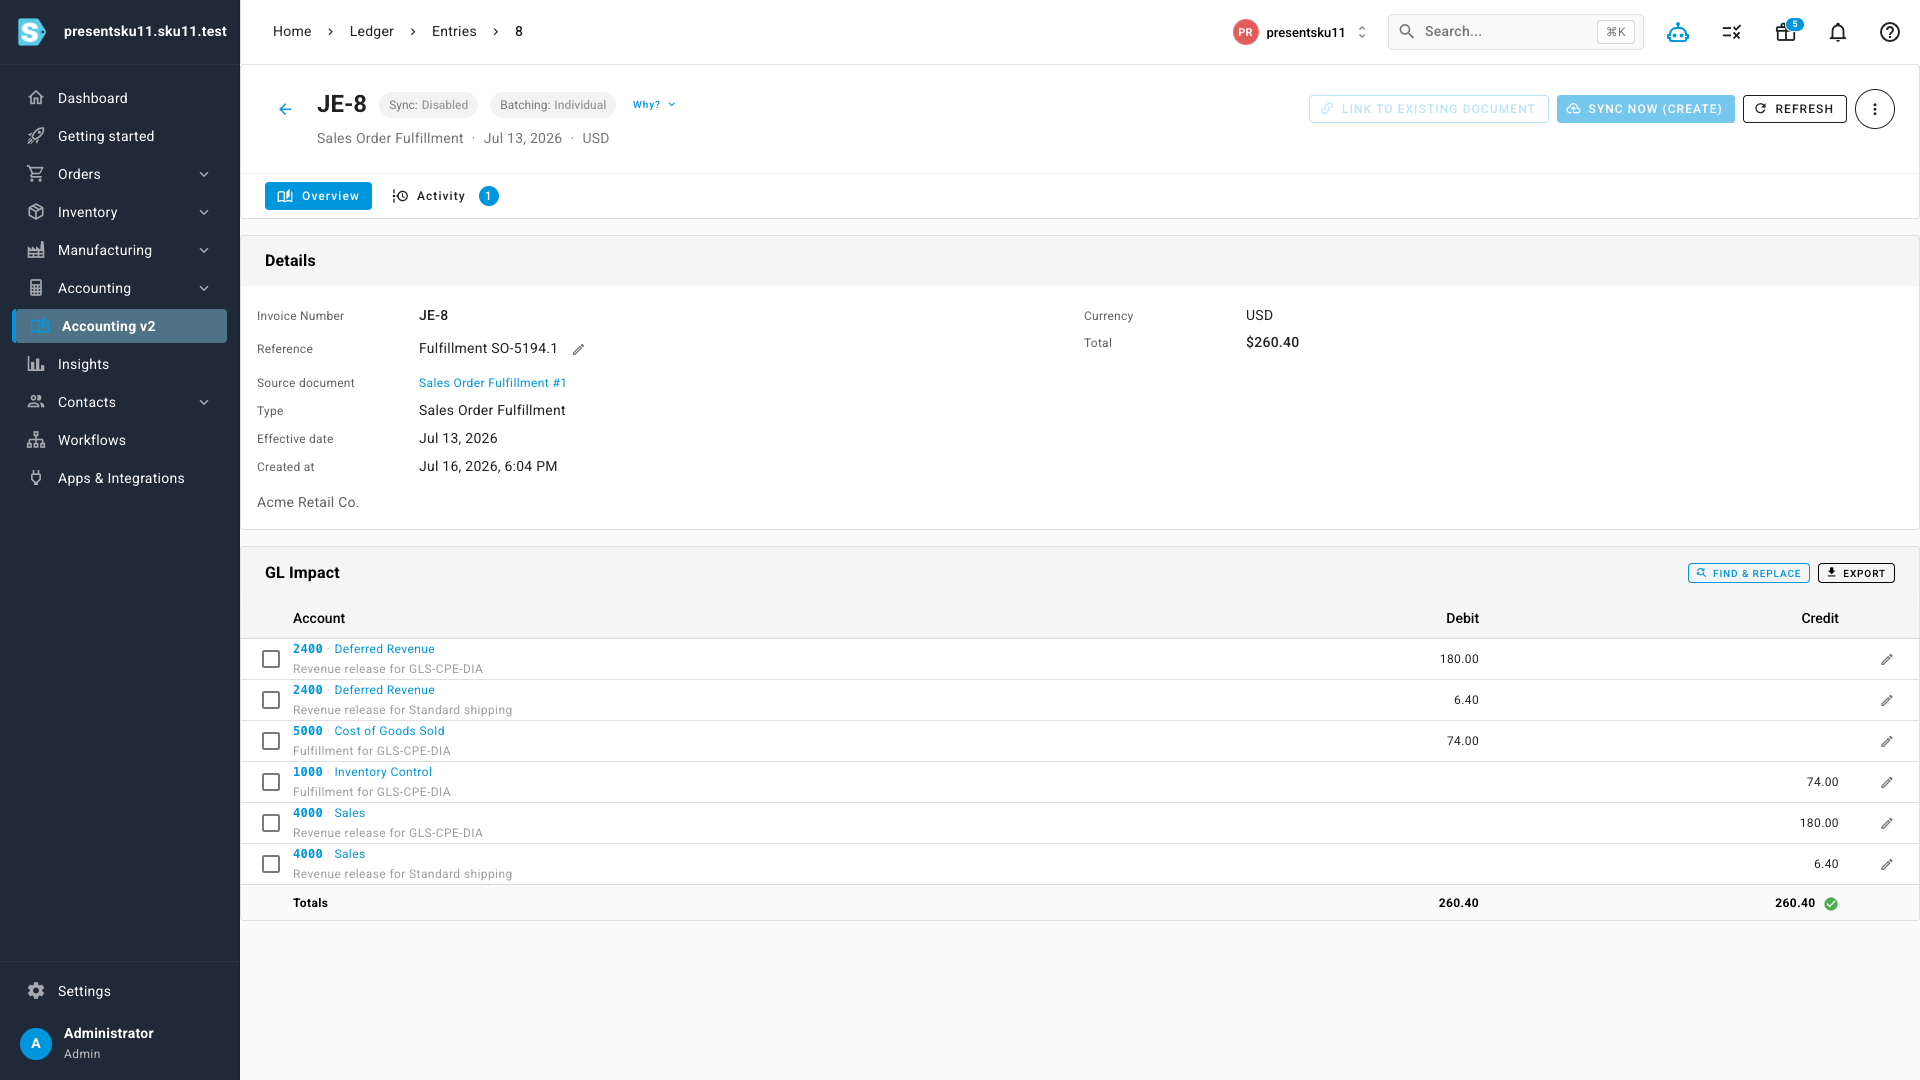Go to Home breadcrumb
This screenshot has height=1080, width=1920.
[x=292, y=32]
